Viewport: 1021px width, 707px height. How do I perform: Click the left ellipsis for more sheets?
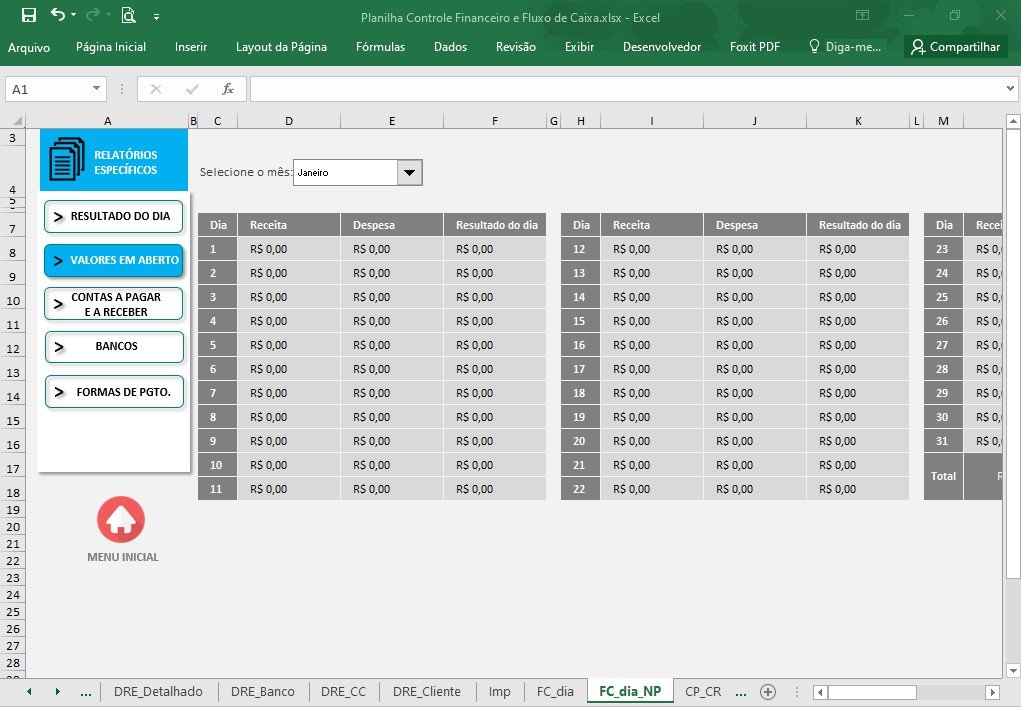click(85, 692)
